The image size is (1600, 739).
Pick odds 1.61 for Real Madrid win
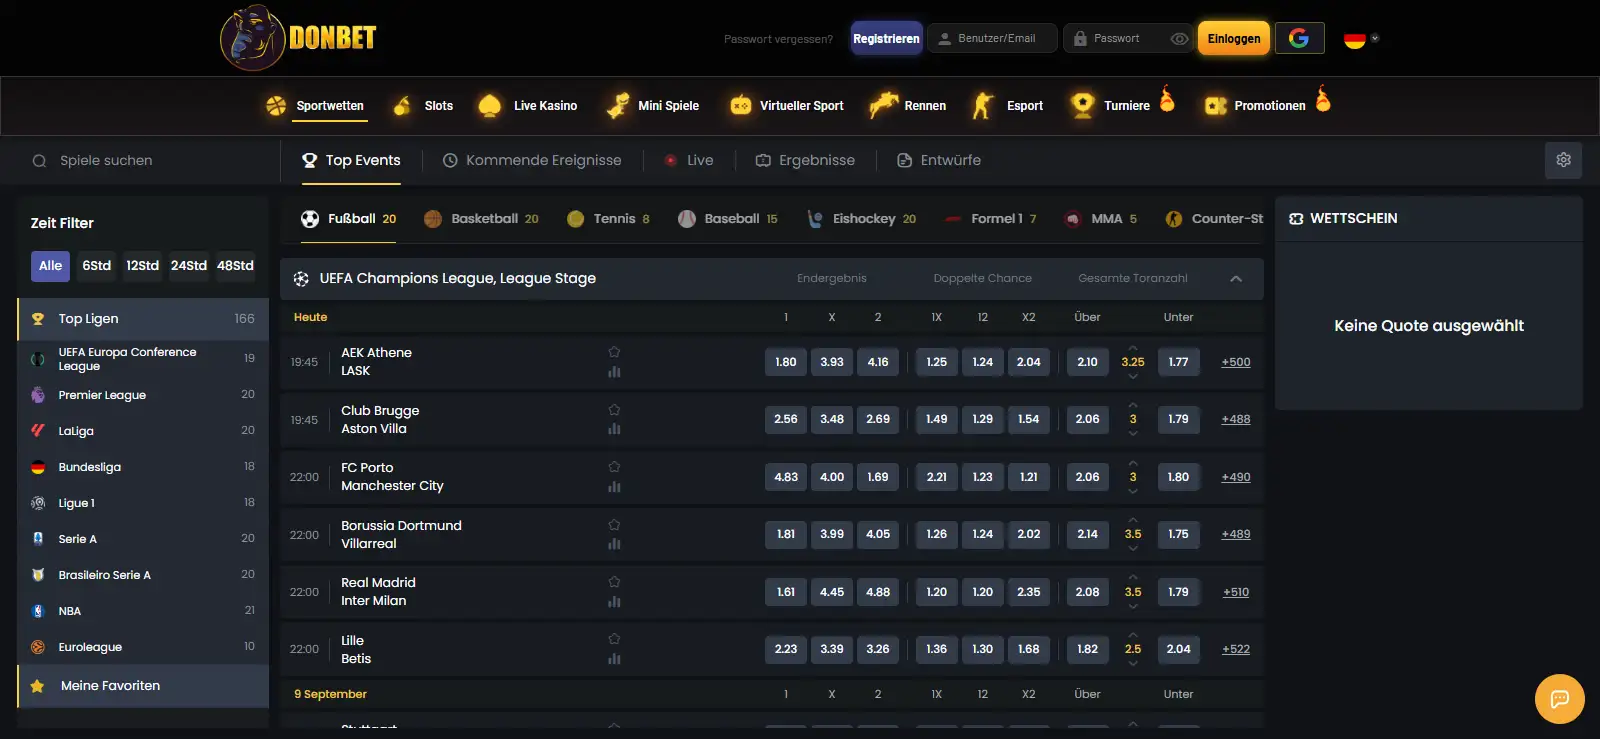(x=786, y=592)
